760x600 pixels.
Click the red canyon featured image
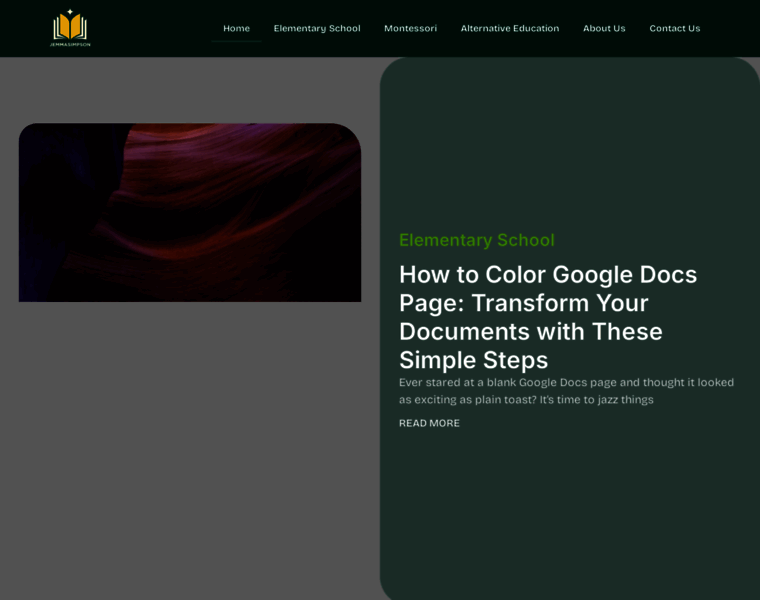click(190, 212)
